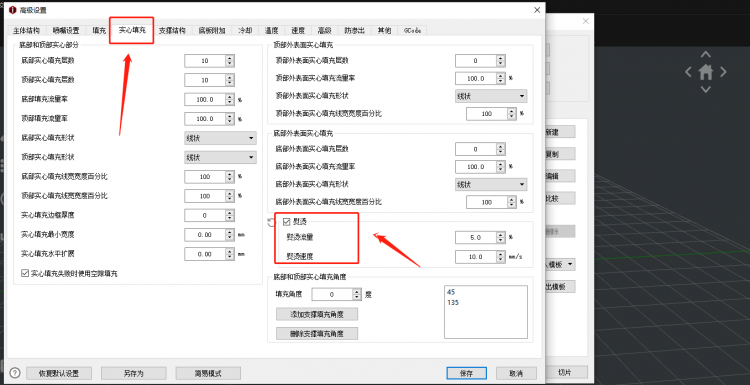The image size is (750, 385).
Task: Go to the 冷却 tab
Action: (x=245, y=30)
